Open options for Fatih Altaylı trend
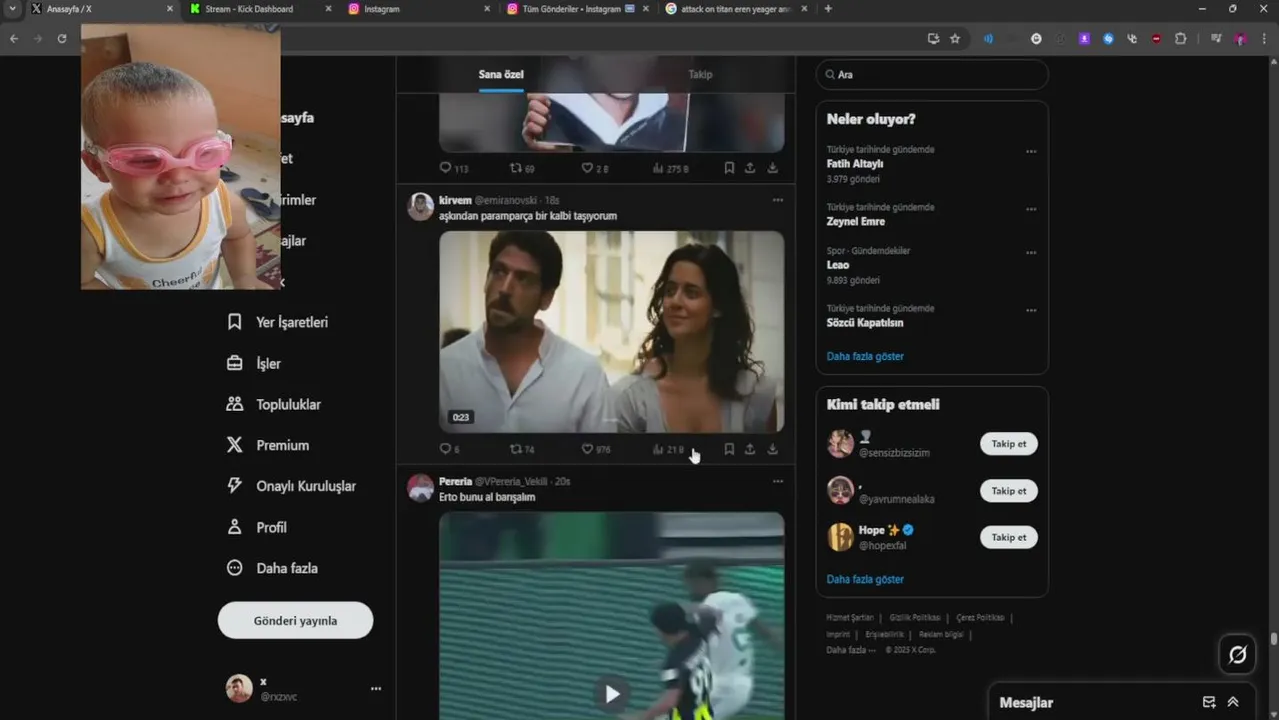The image size is (1279, 720). point(1031,152)
